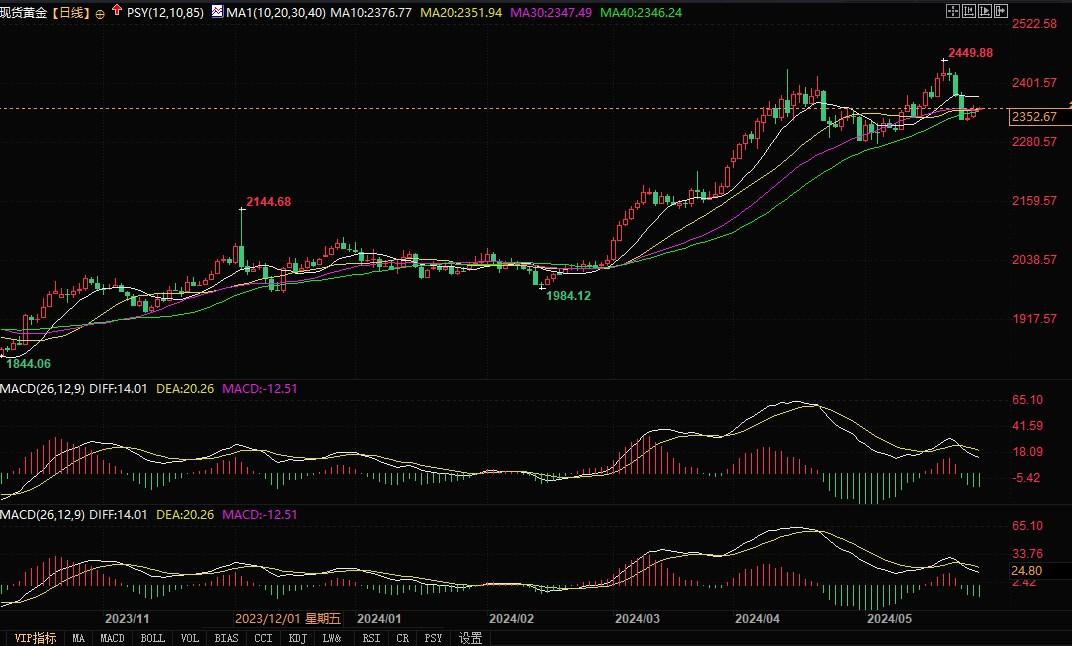Click the green MA40:2346.24 value
1072x646 pixels.
click(x=641, y=12)
